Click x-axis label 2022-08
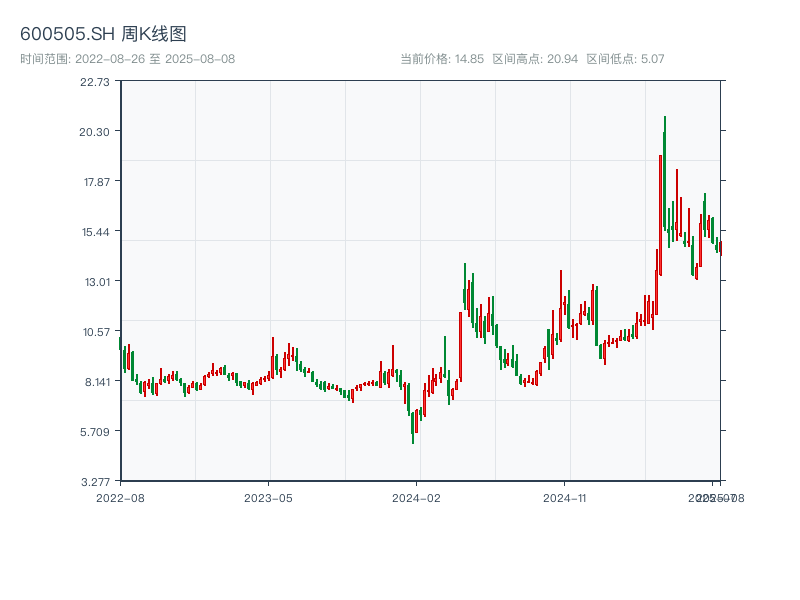 point(120,498)
